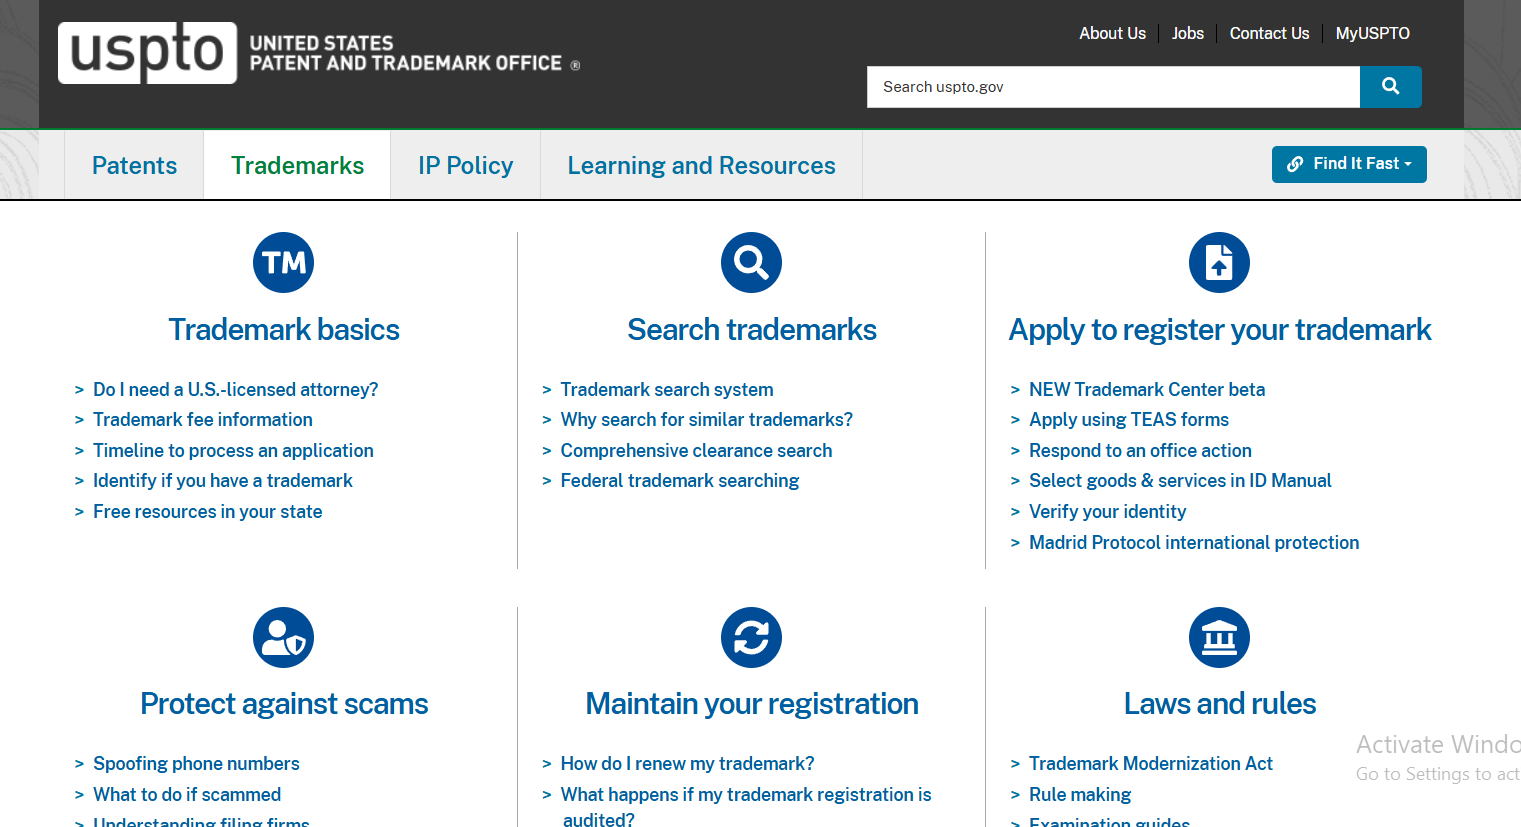1521x827 pixels.
Task: Open Select goods & services in ID Manual
Action: 1180,481
